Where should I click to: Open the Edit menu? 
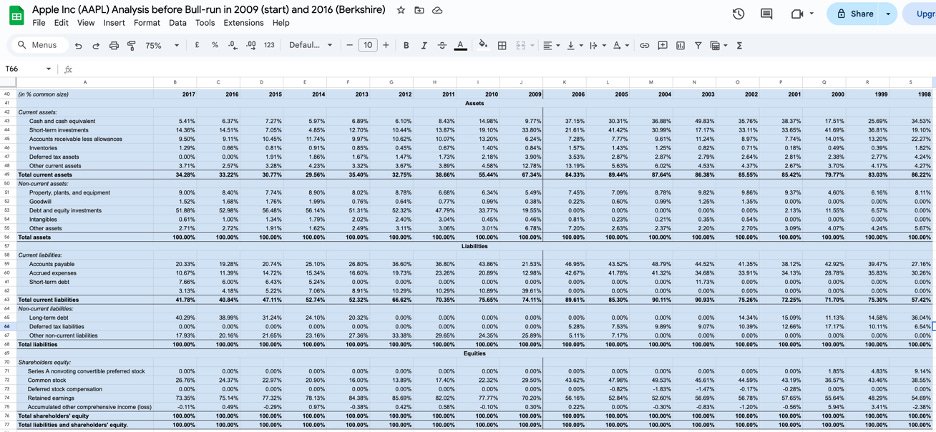pos(61,23)
